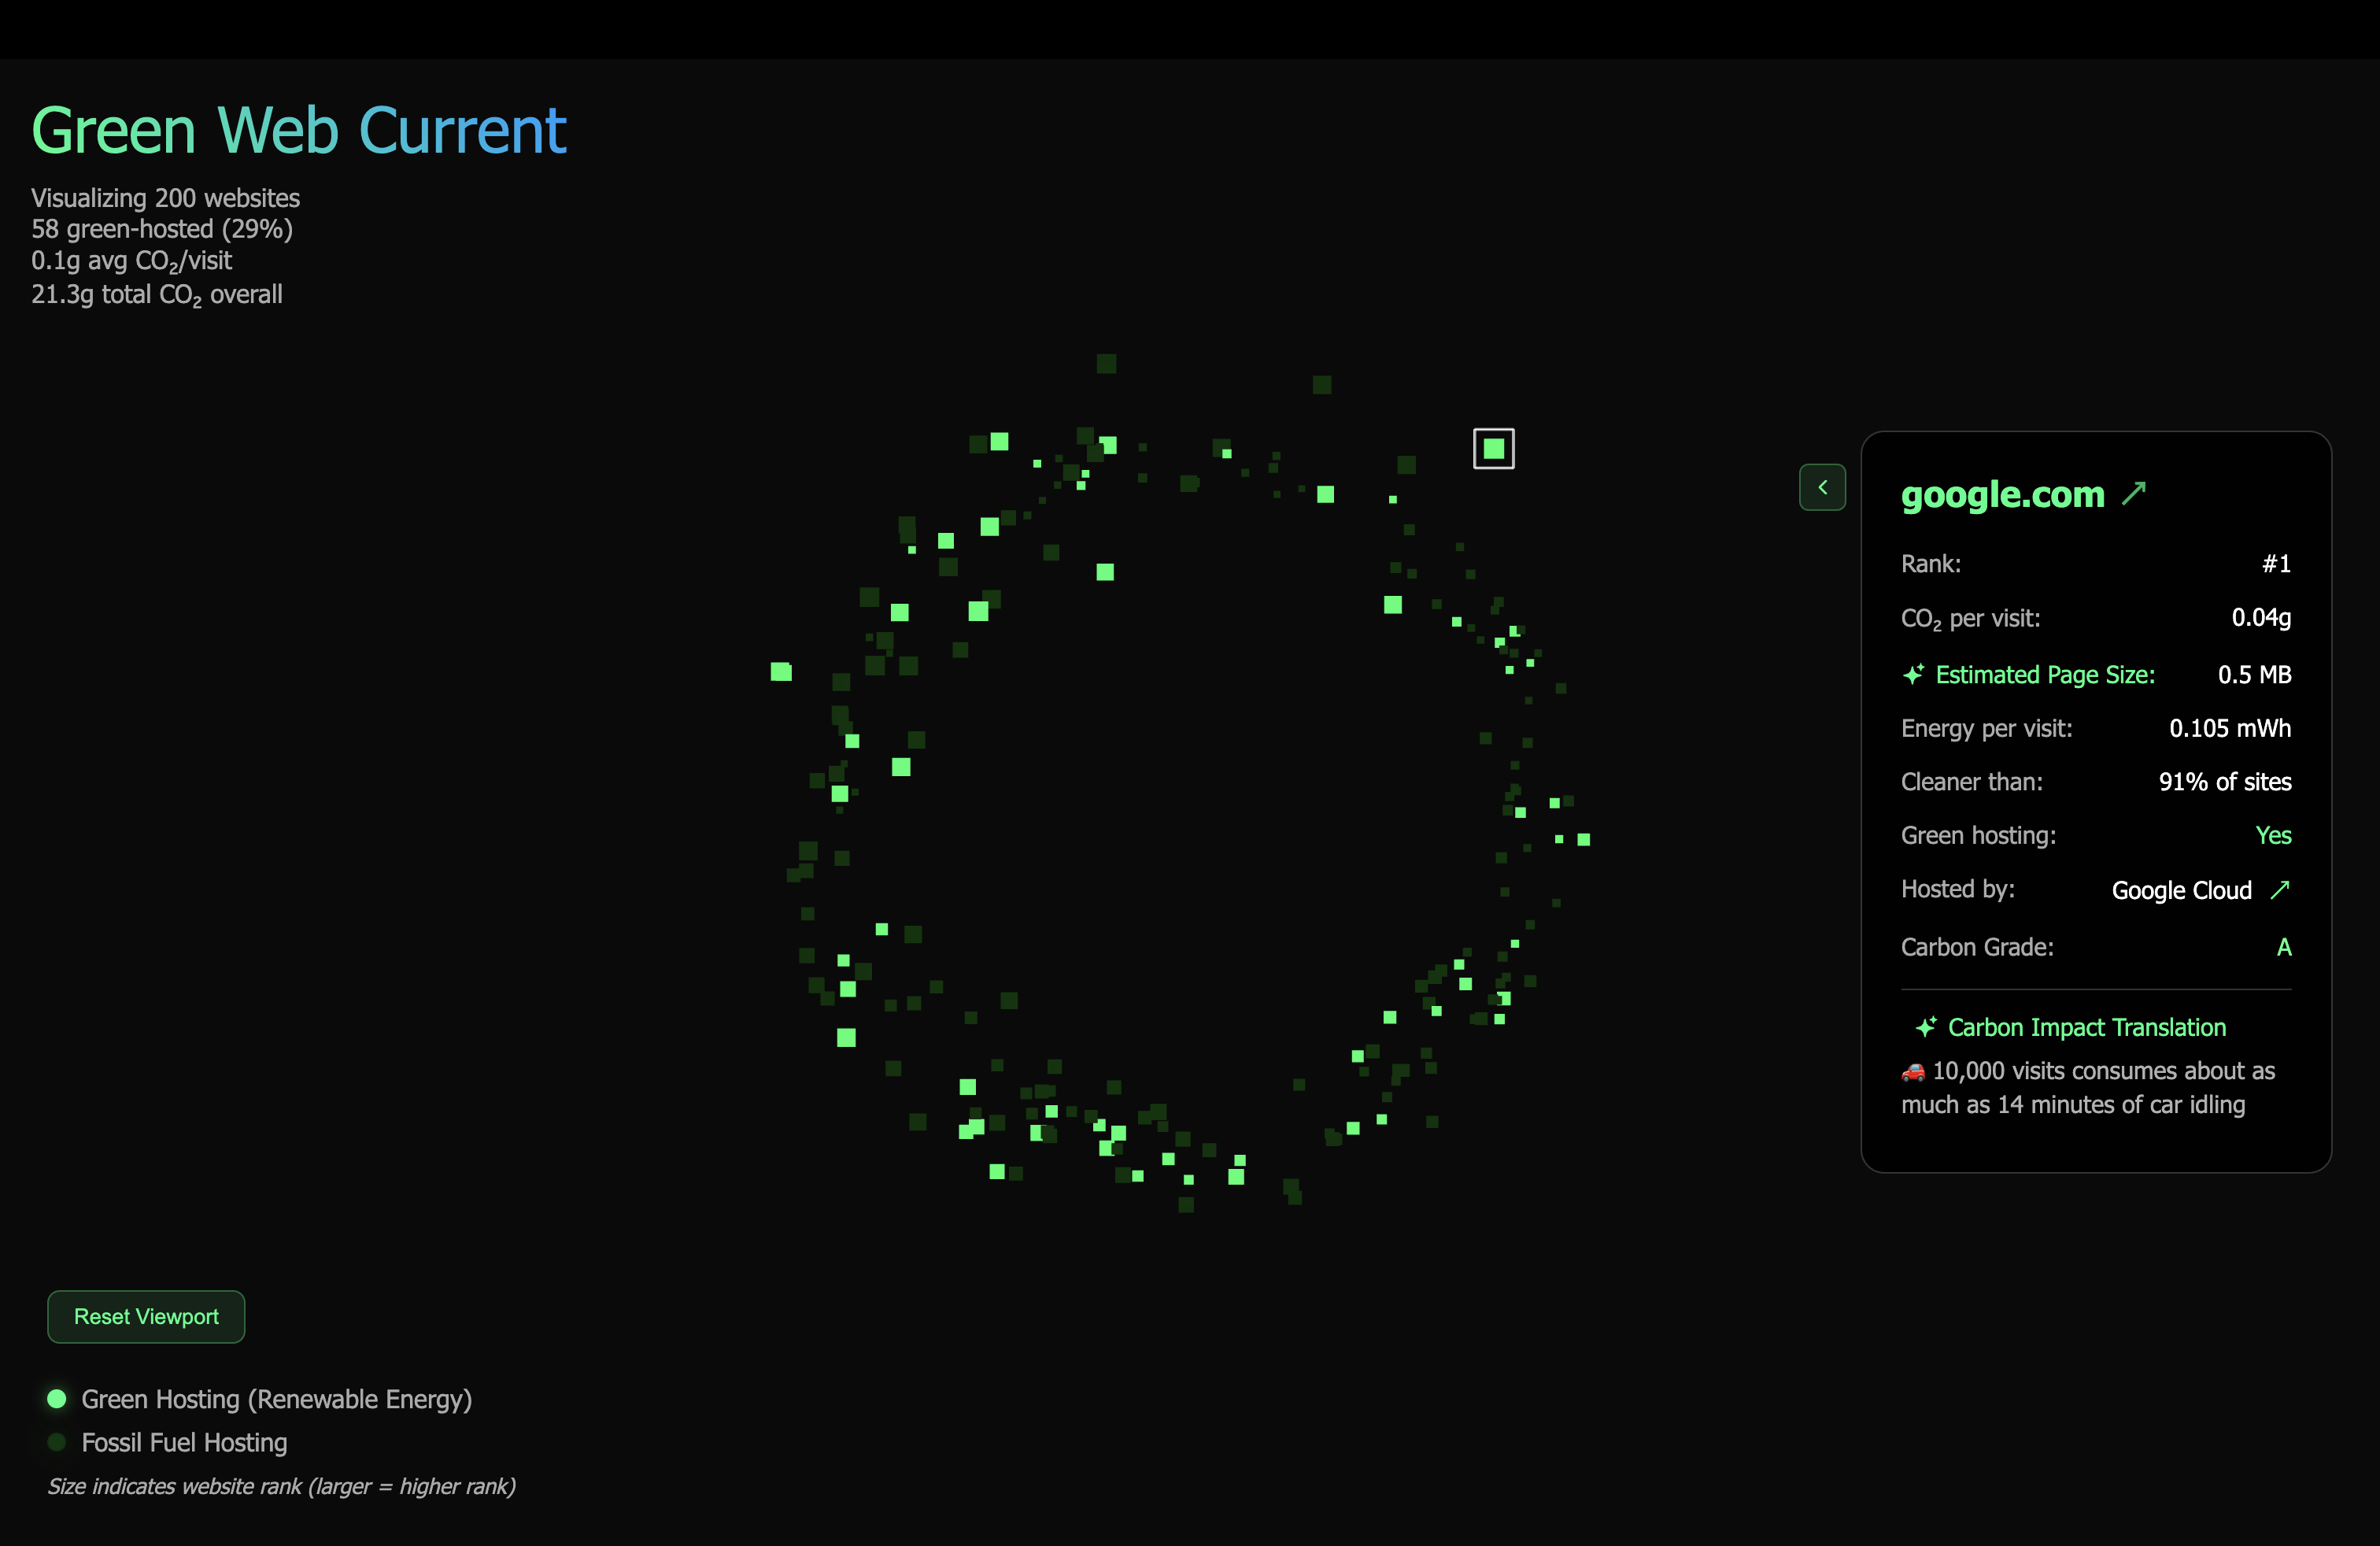Click the sparkle icon beside Carbon Impact Translation
Screen dimensions: 2380x1546
click(1925, 1027)
